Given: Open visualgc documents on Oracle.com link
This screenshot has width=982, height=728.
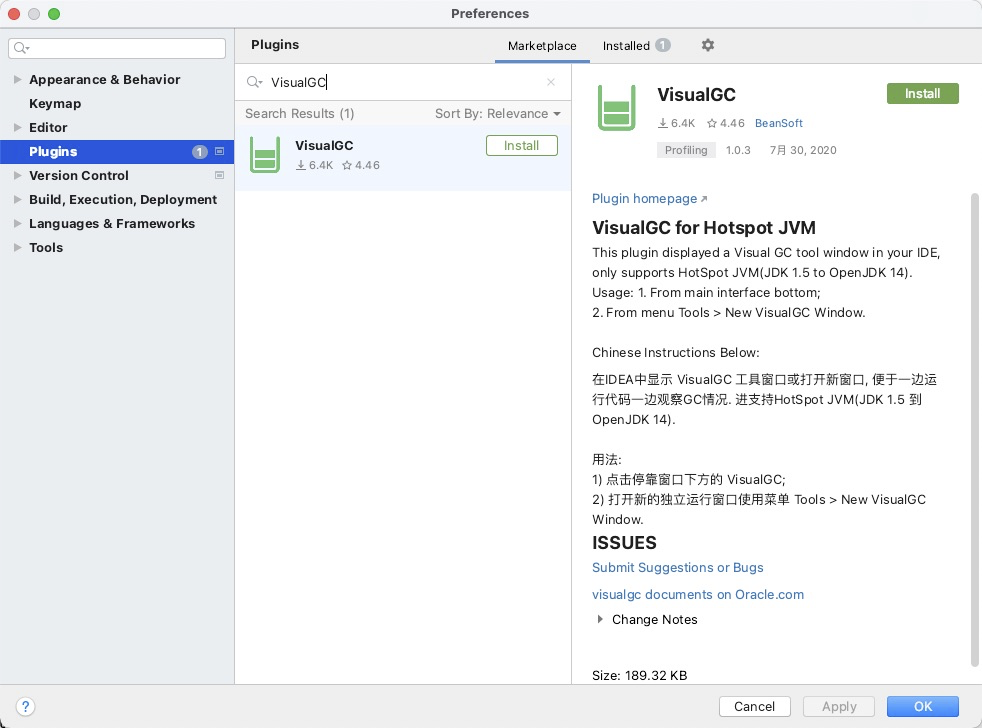Looking at the screenshot, I should tap(698, 595).
